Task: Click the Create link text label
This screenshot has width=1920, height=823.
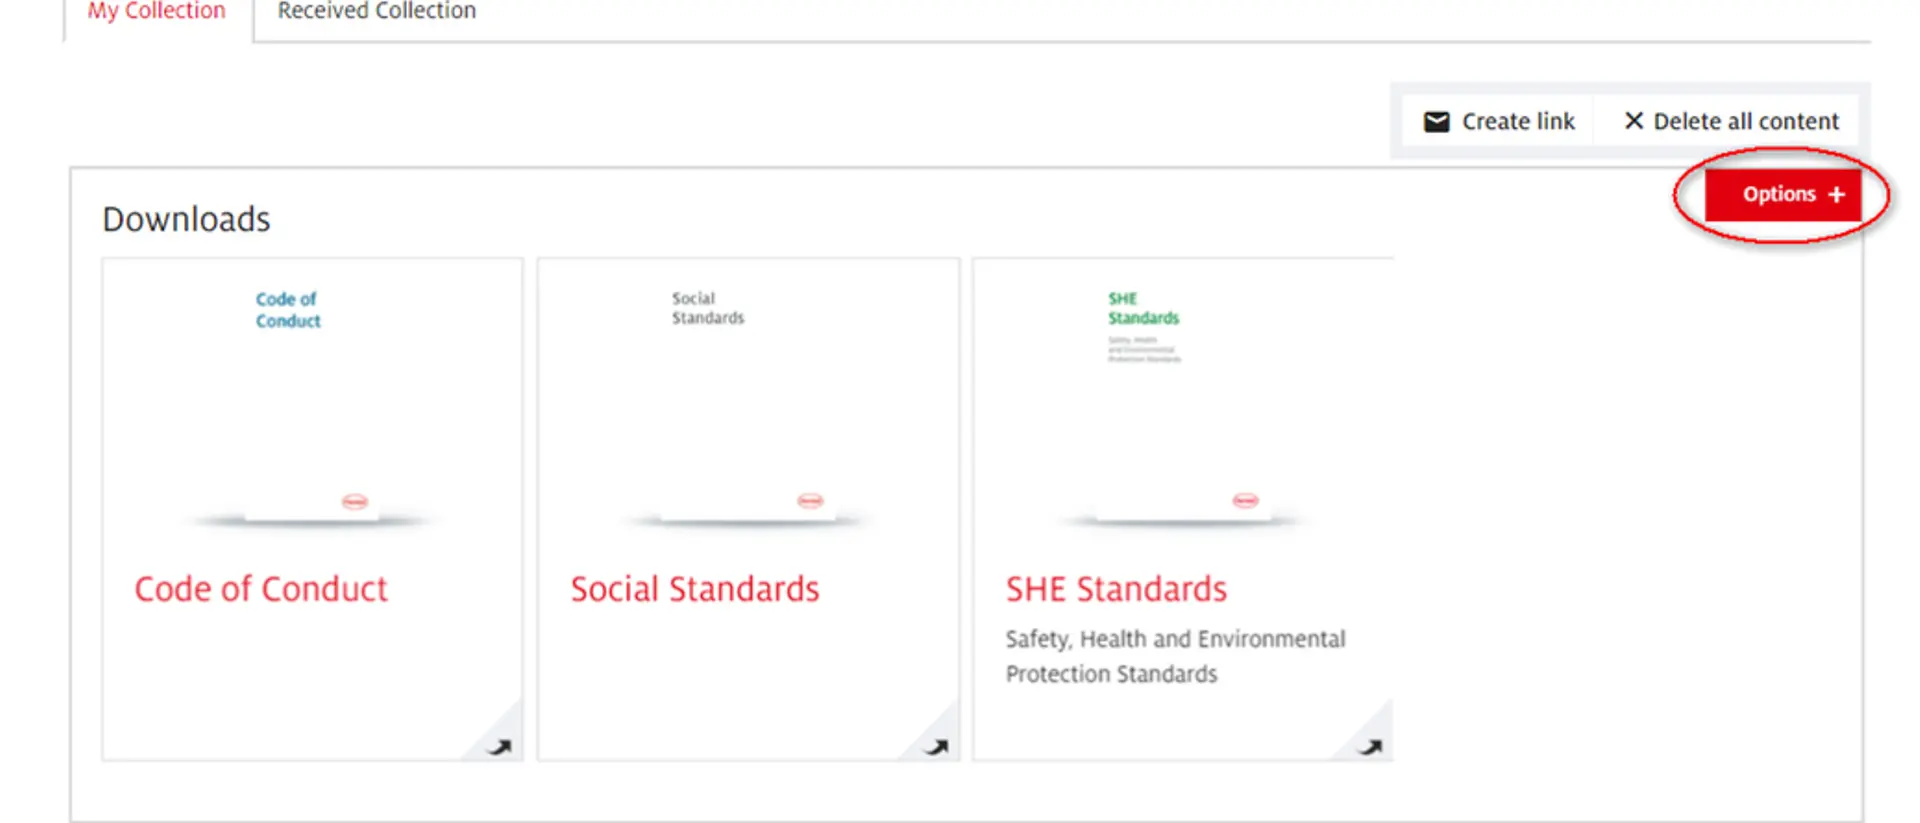Action: (1518, 122)
